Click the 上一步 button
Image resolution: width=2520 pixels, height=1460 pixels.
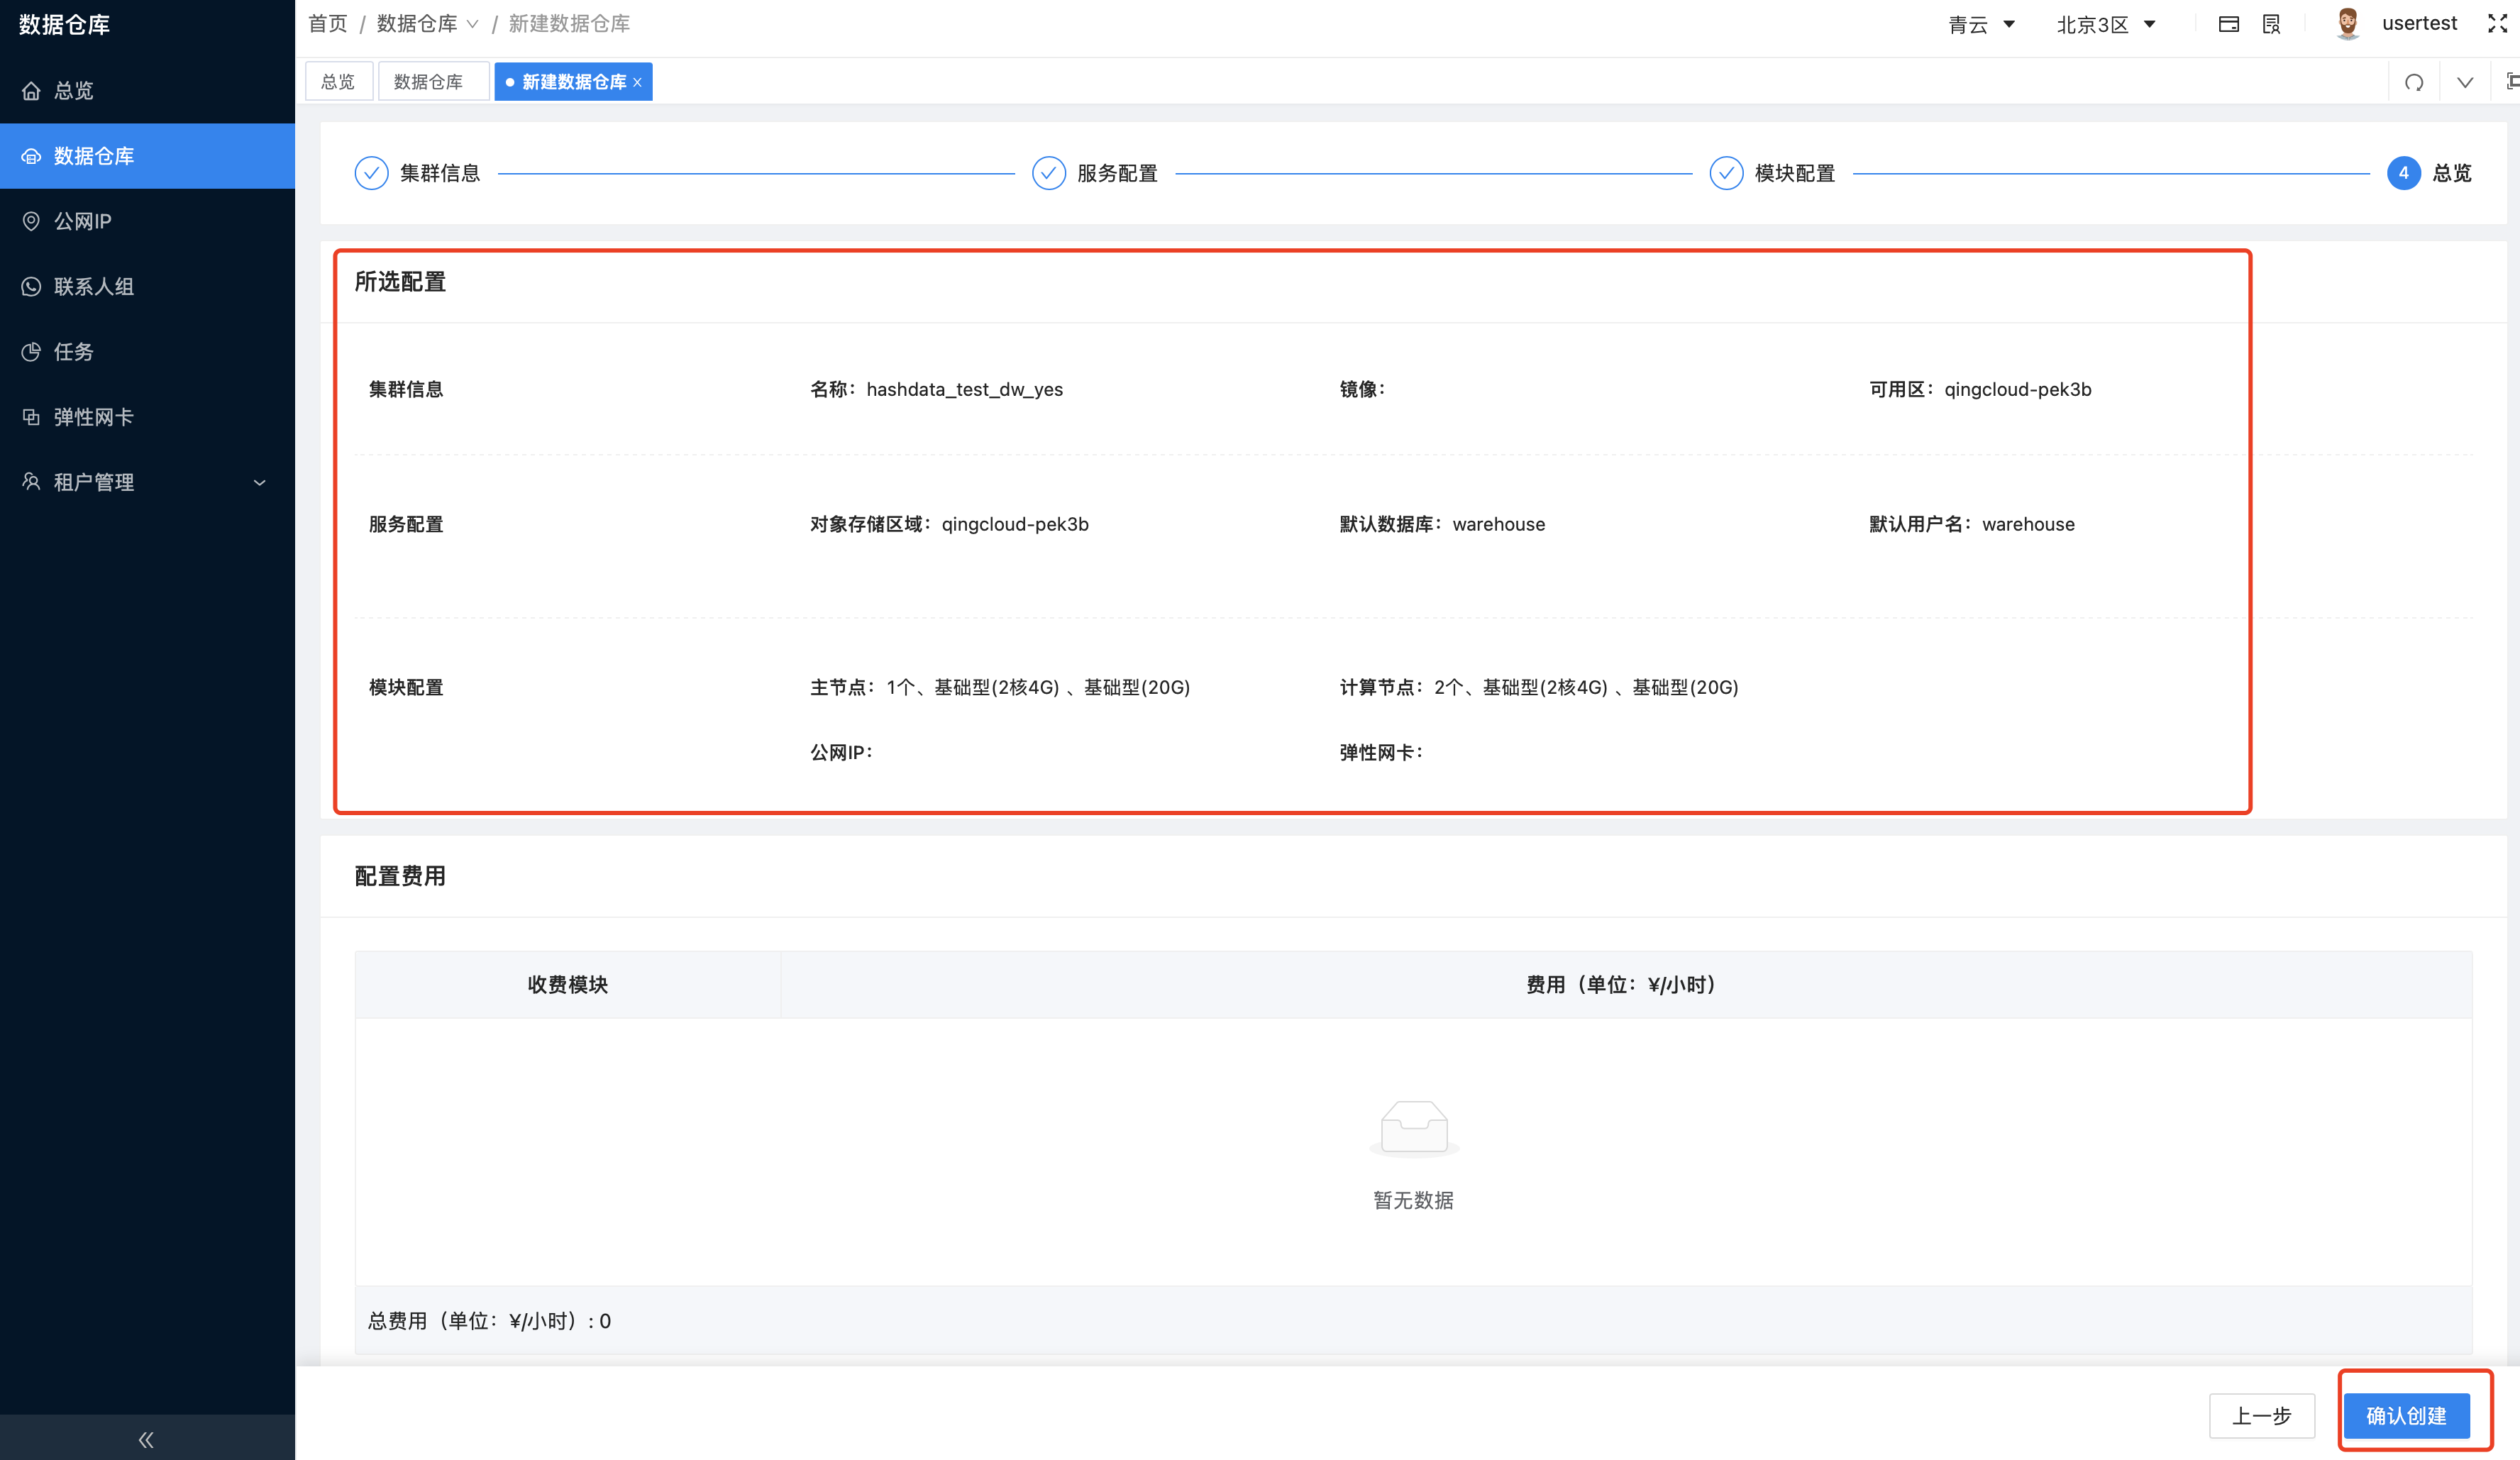[x=2262, y=1415]
